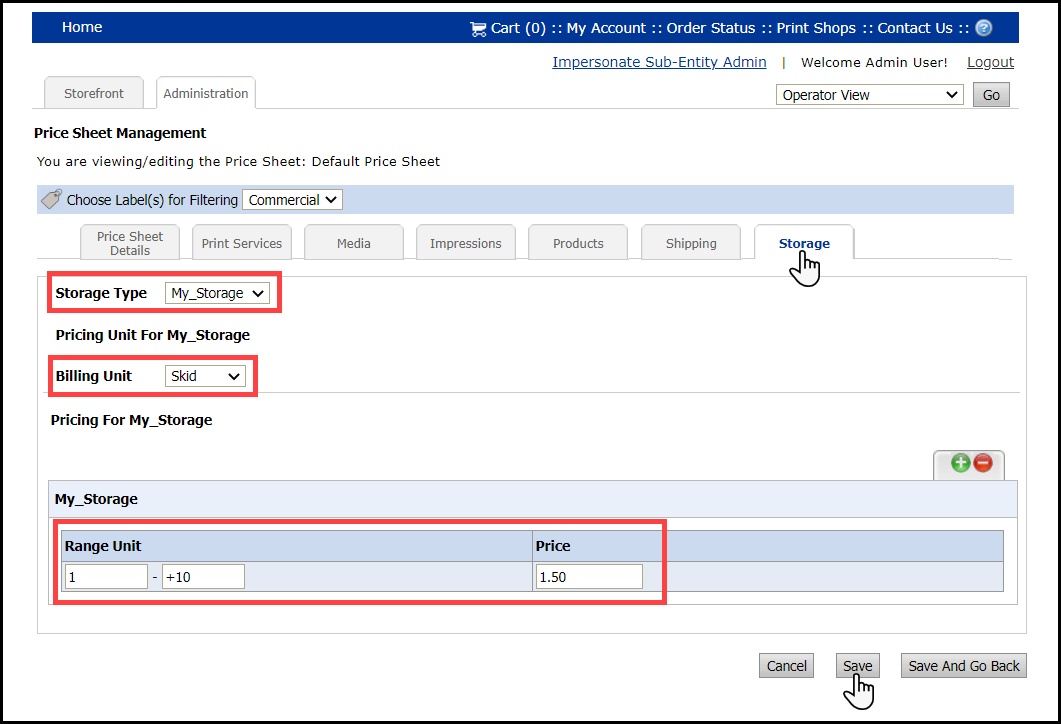Image resolution: width=1061 pixels, height=724 pixels.
Task: Expand the Storage Type dropdown
Action: [217, 293]
